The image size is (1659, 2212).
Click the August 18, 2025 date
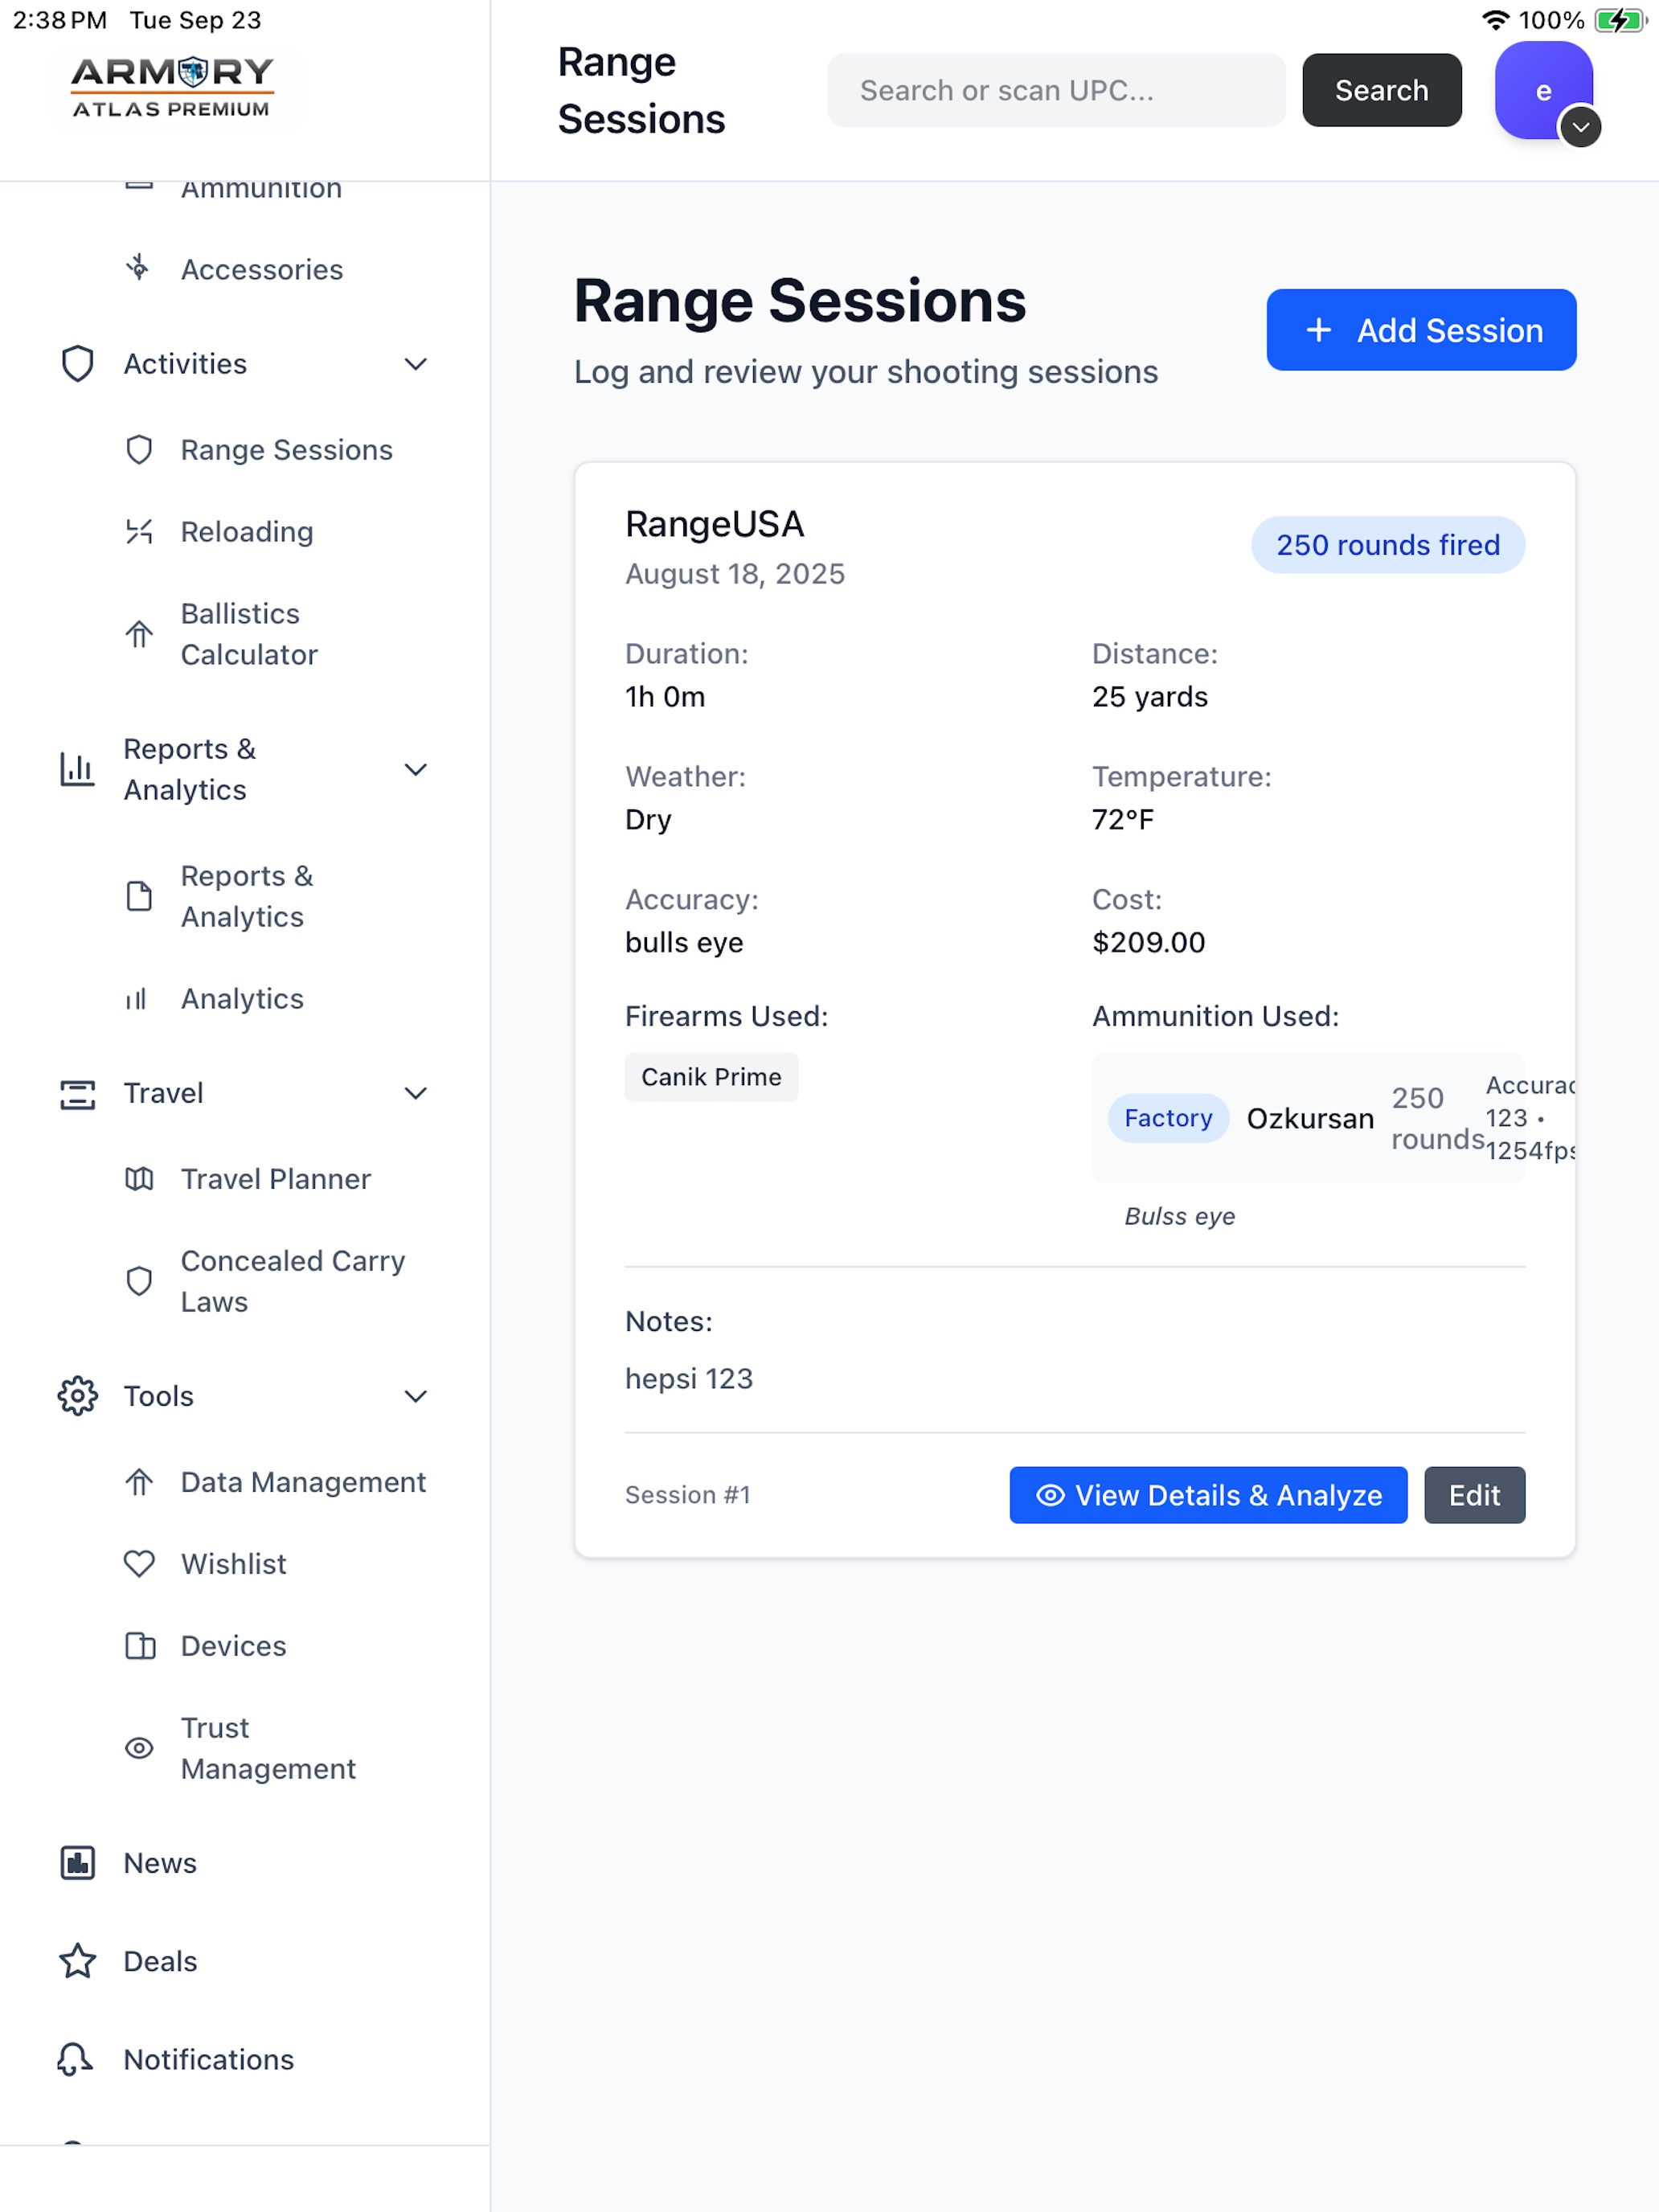[735, 574]
